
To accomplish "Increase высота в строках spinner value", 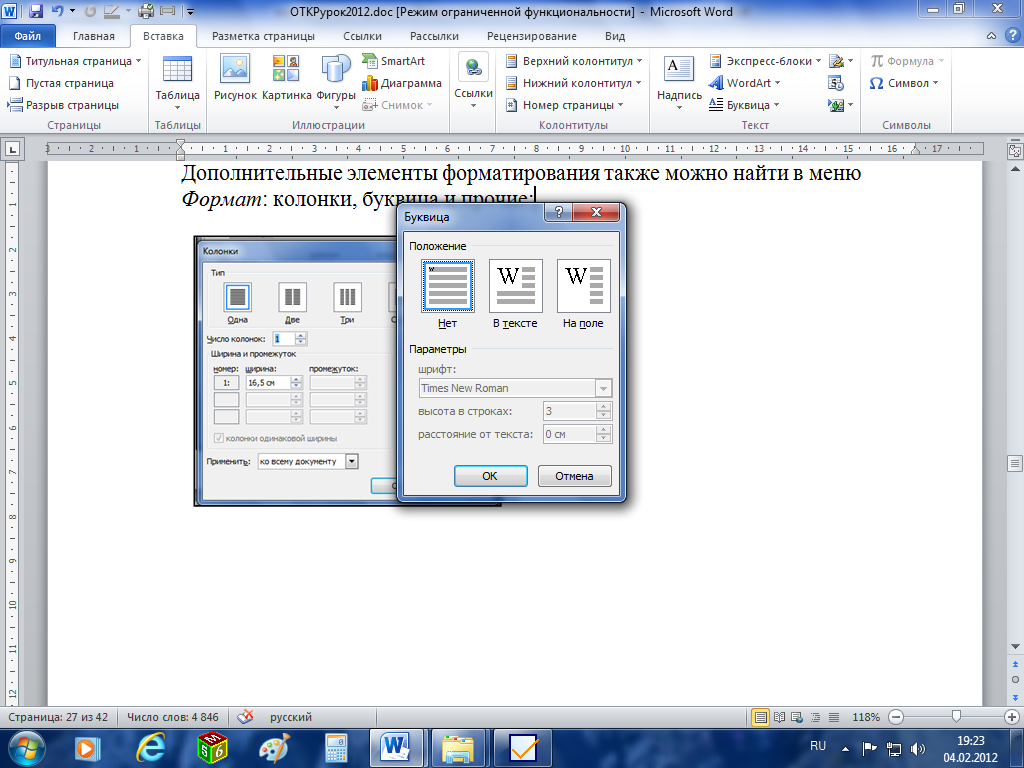I will [x=603, y=407].
